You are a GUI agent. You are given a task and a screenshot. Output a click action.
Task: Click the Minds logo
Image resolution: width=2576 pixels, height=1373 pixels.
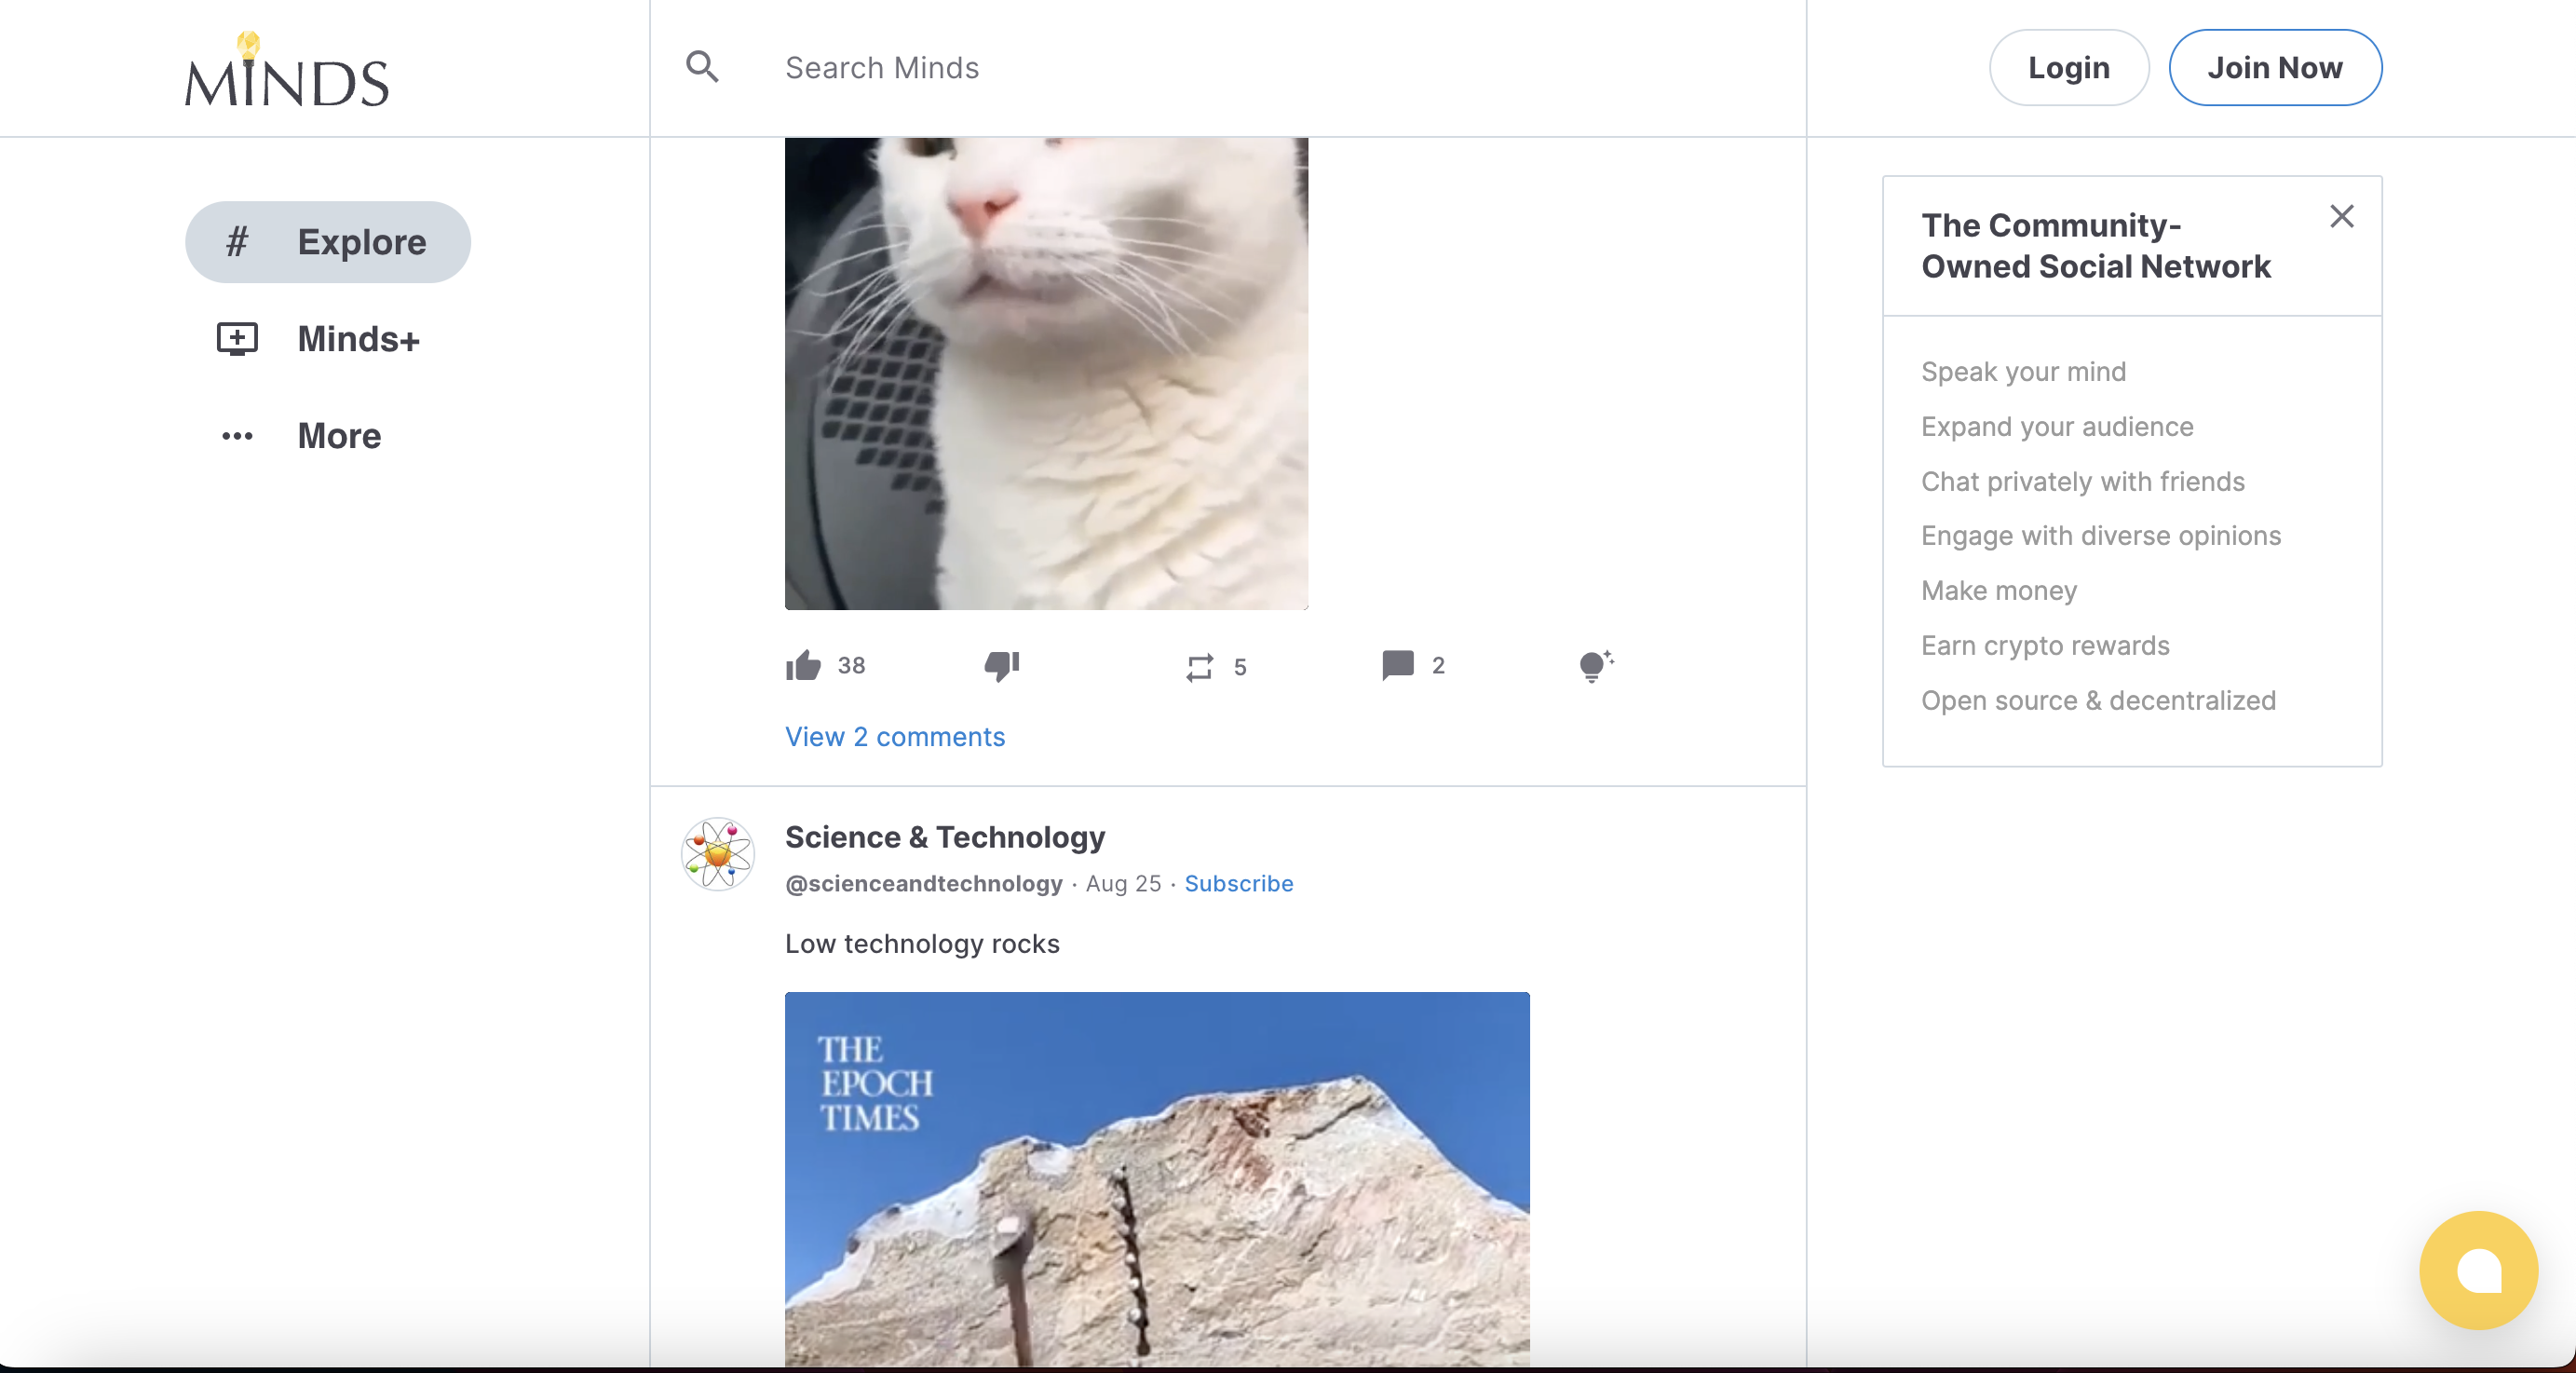point(287,70)
